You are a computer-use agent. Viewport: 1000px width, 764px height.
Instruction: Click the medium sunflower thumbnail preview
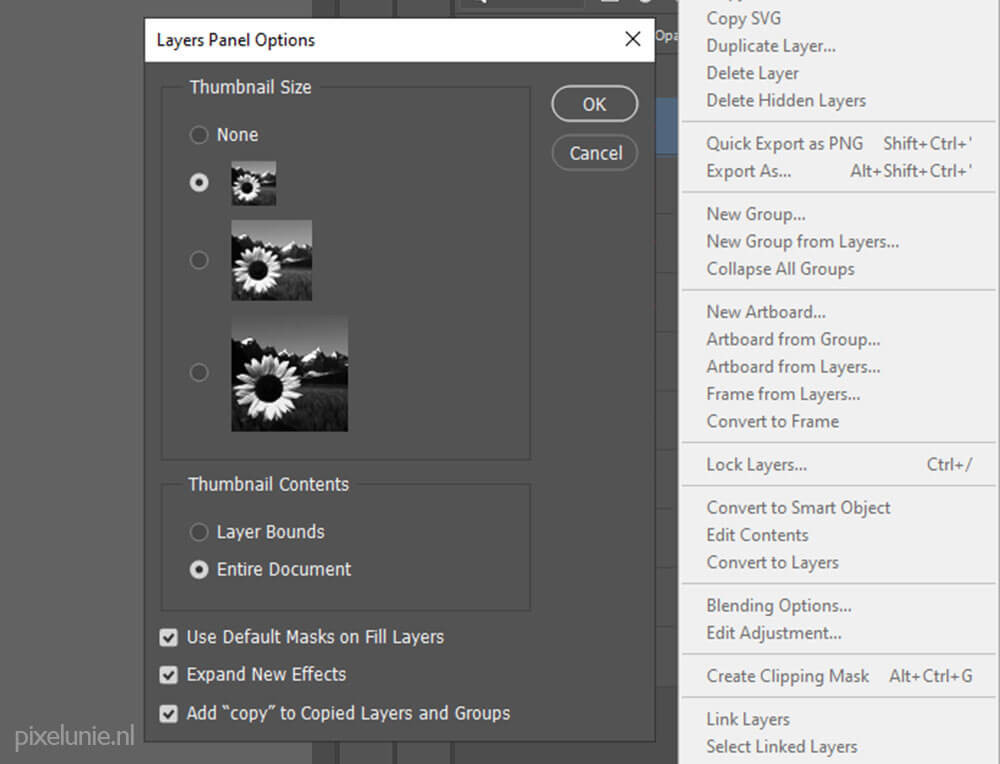[272, 260]
